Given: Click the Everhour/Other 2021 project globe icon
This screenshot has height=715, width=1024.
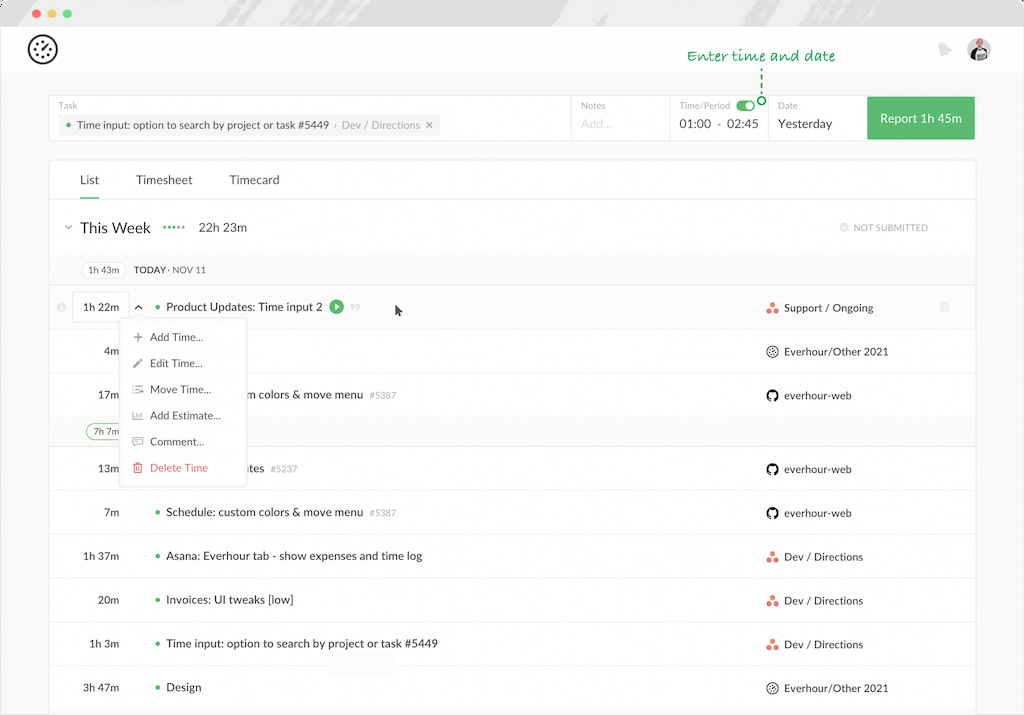Looking at the screenshot, I should [x=771, y=351].
